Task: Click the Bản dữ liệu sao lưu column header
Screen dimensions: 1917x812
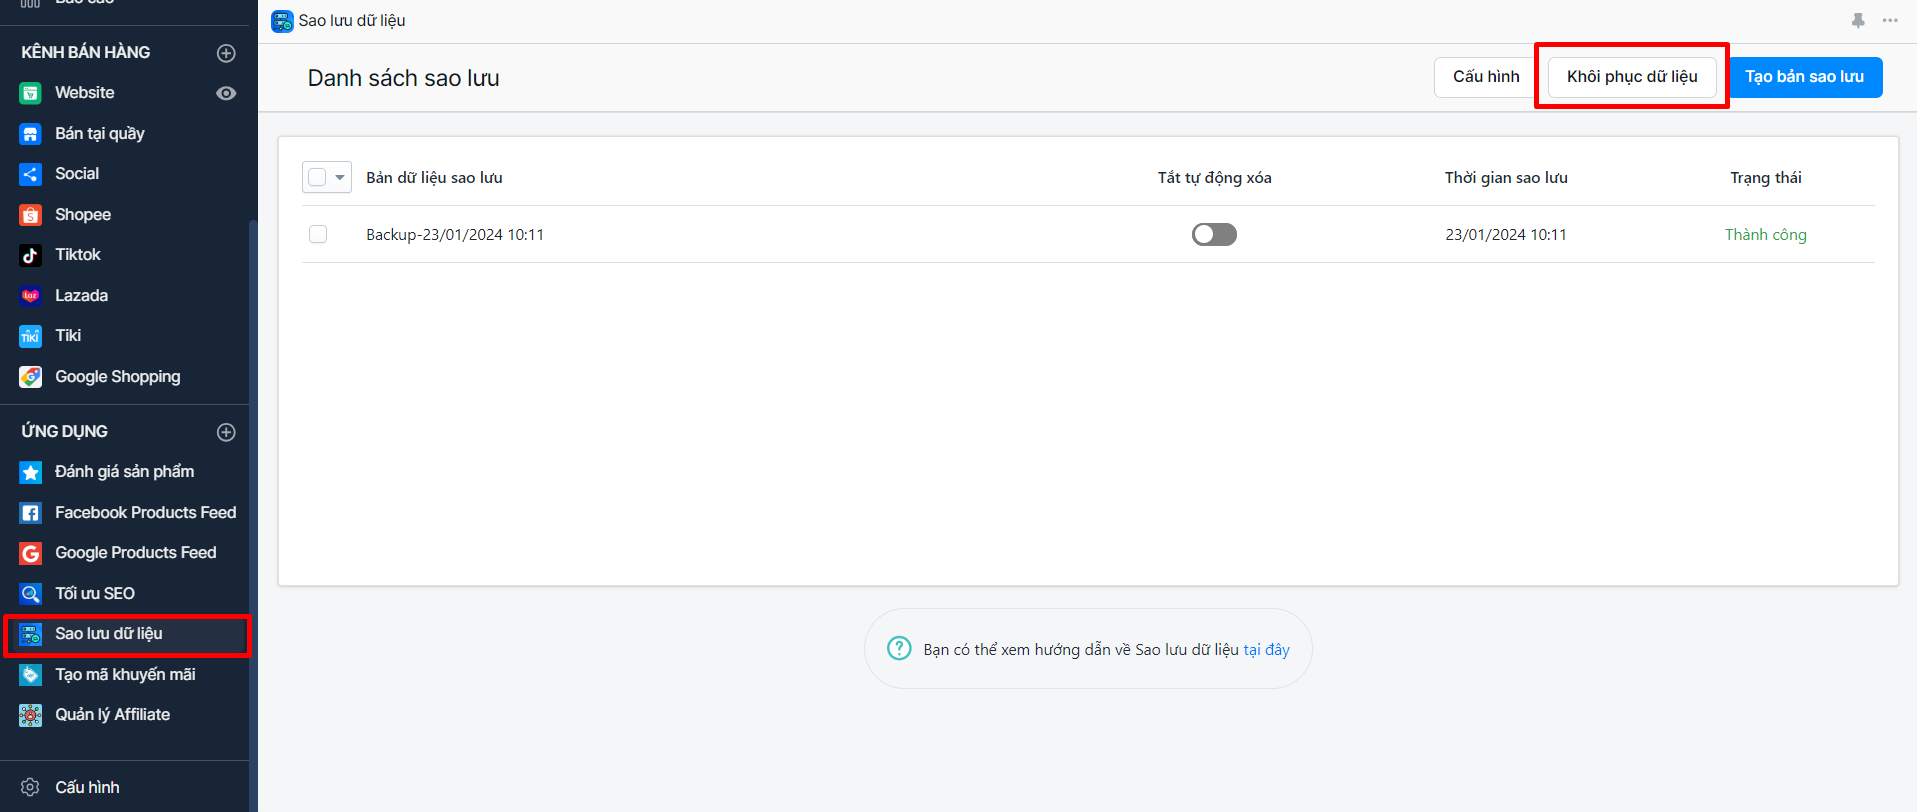Action: coord(434,178)
